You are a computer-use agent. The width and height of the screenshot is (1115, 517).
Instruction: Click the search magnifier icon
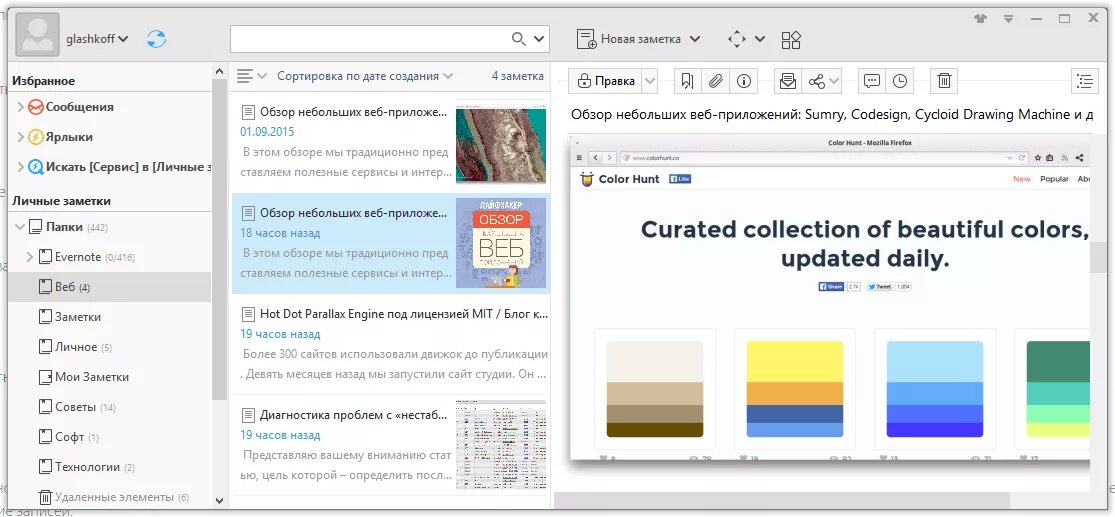519,38
